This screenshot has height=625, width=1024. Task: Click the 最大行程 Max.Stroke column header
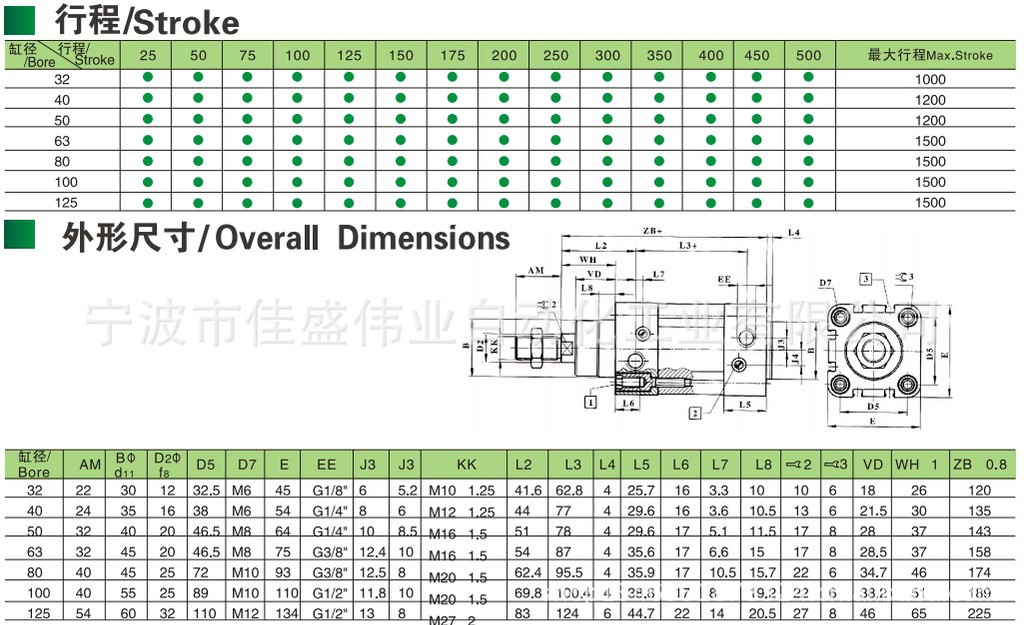pos(929,55)
